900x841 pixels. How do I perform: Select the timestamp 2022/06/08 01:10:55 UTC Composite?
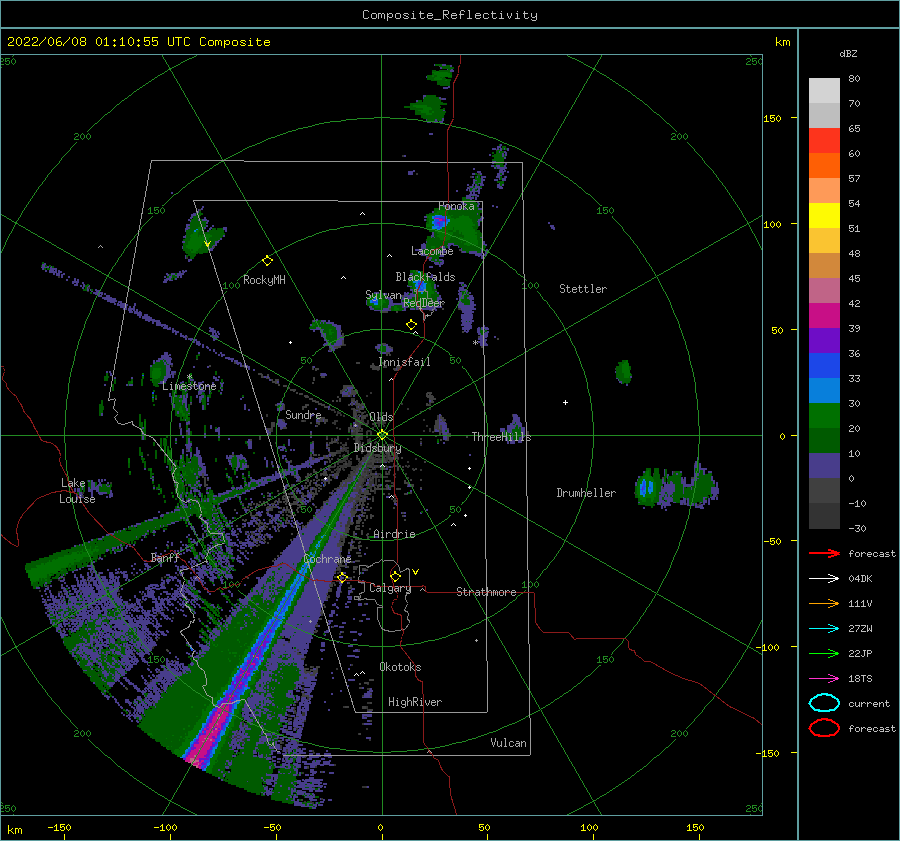(x=138, y=42)
